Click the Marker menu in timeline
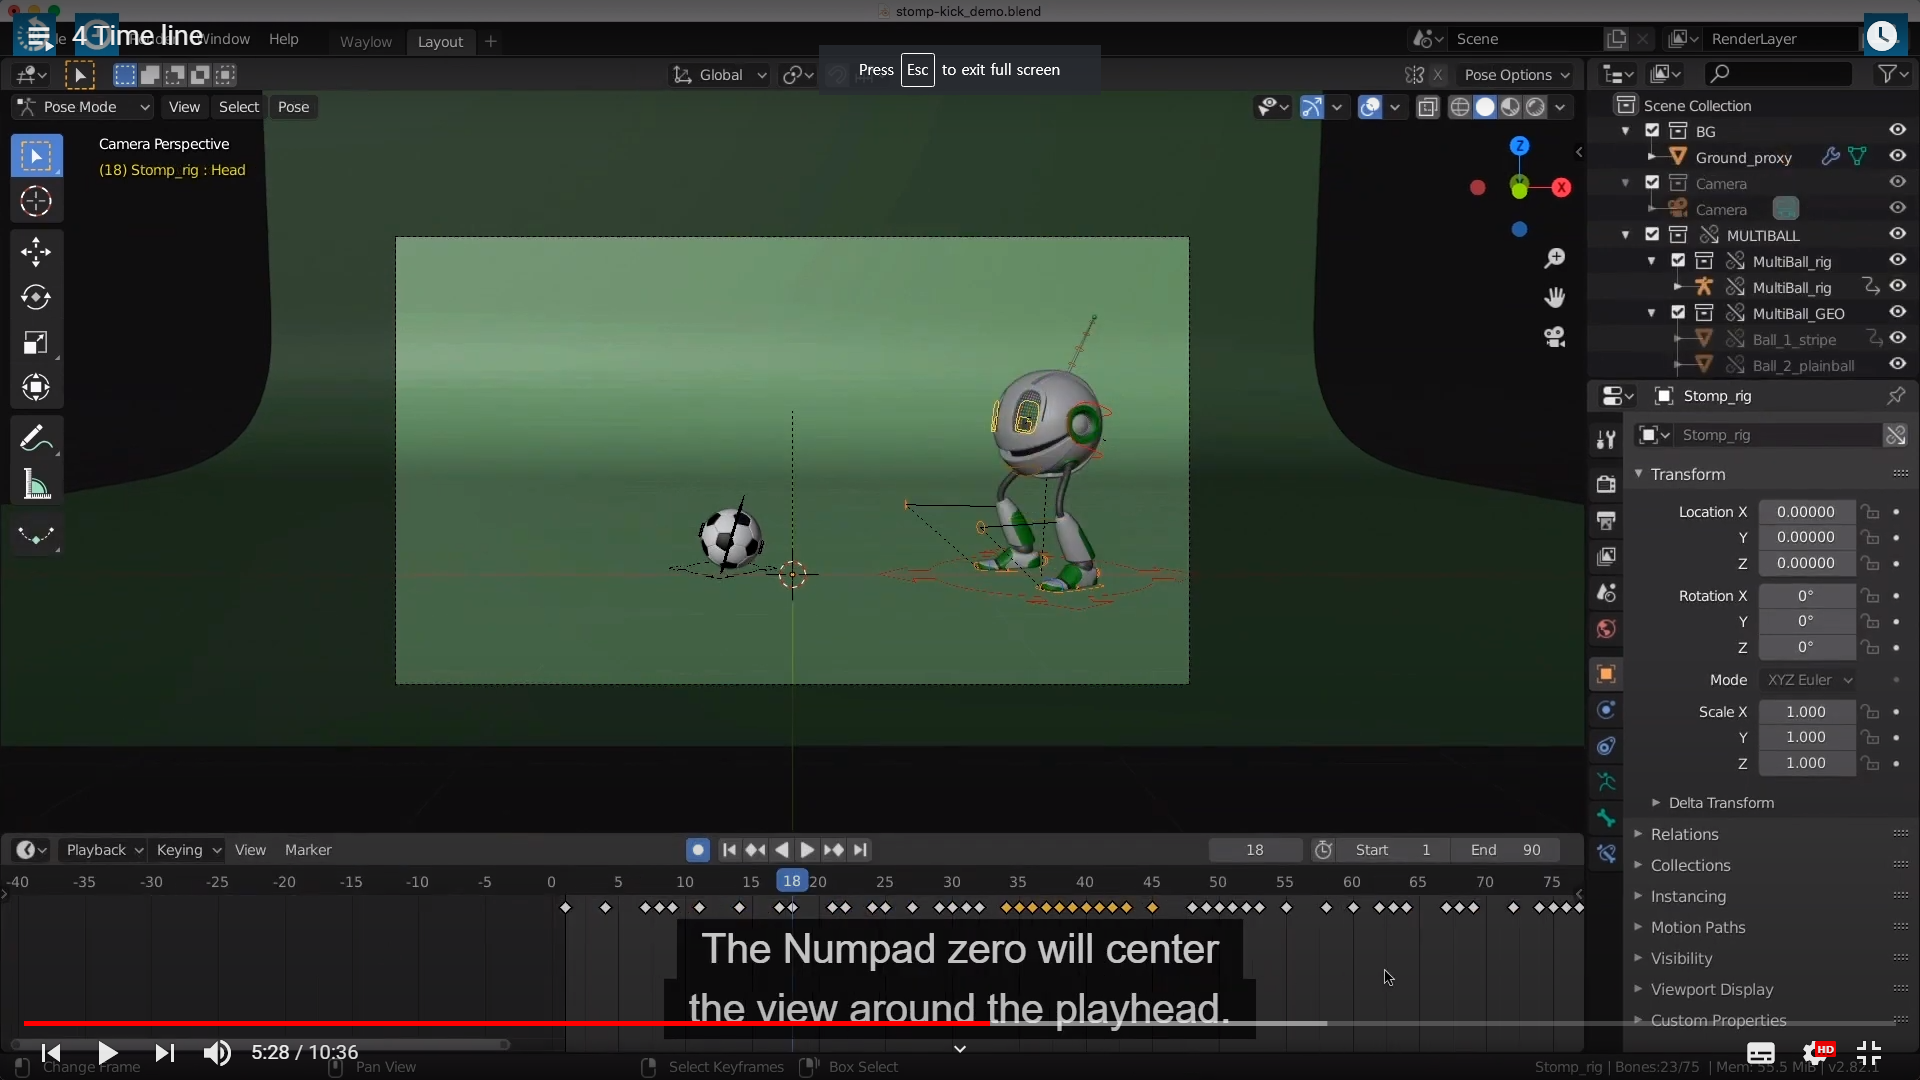1920x1080 pixels. 308,850
